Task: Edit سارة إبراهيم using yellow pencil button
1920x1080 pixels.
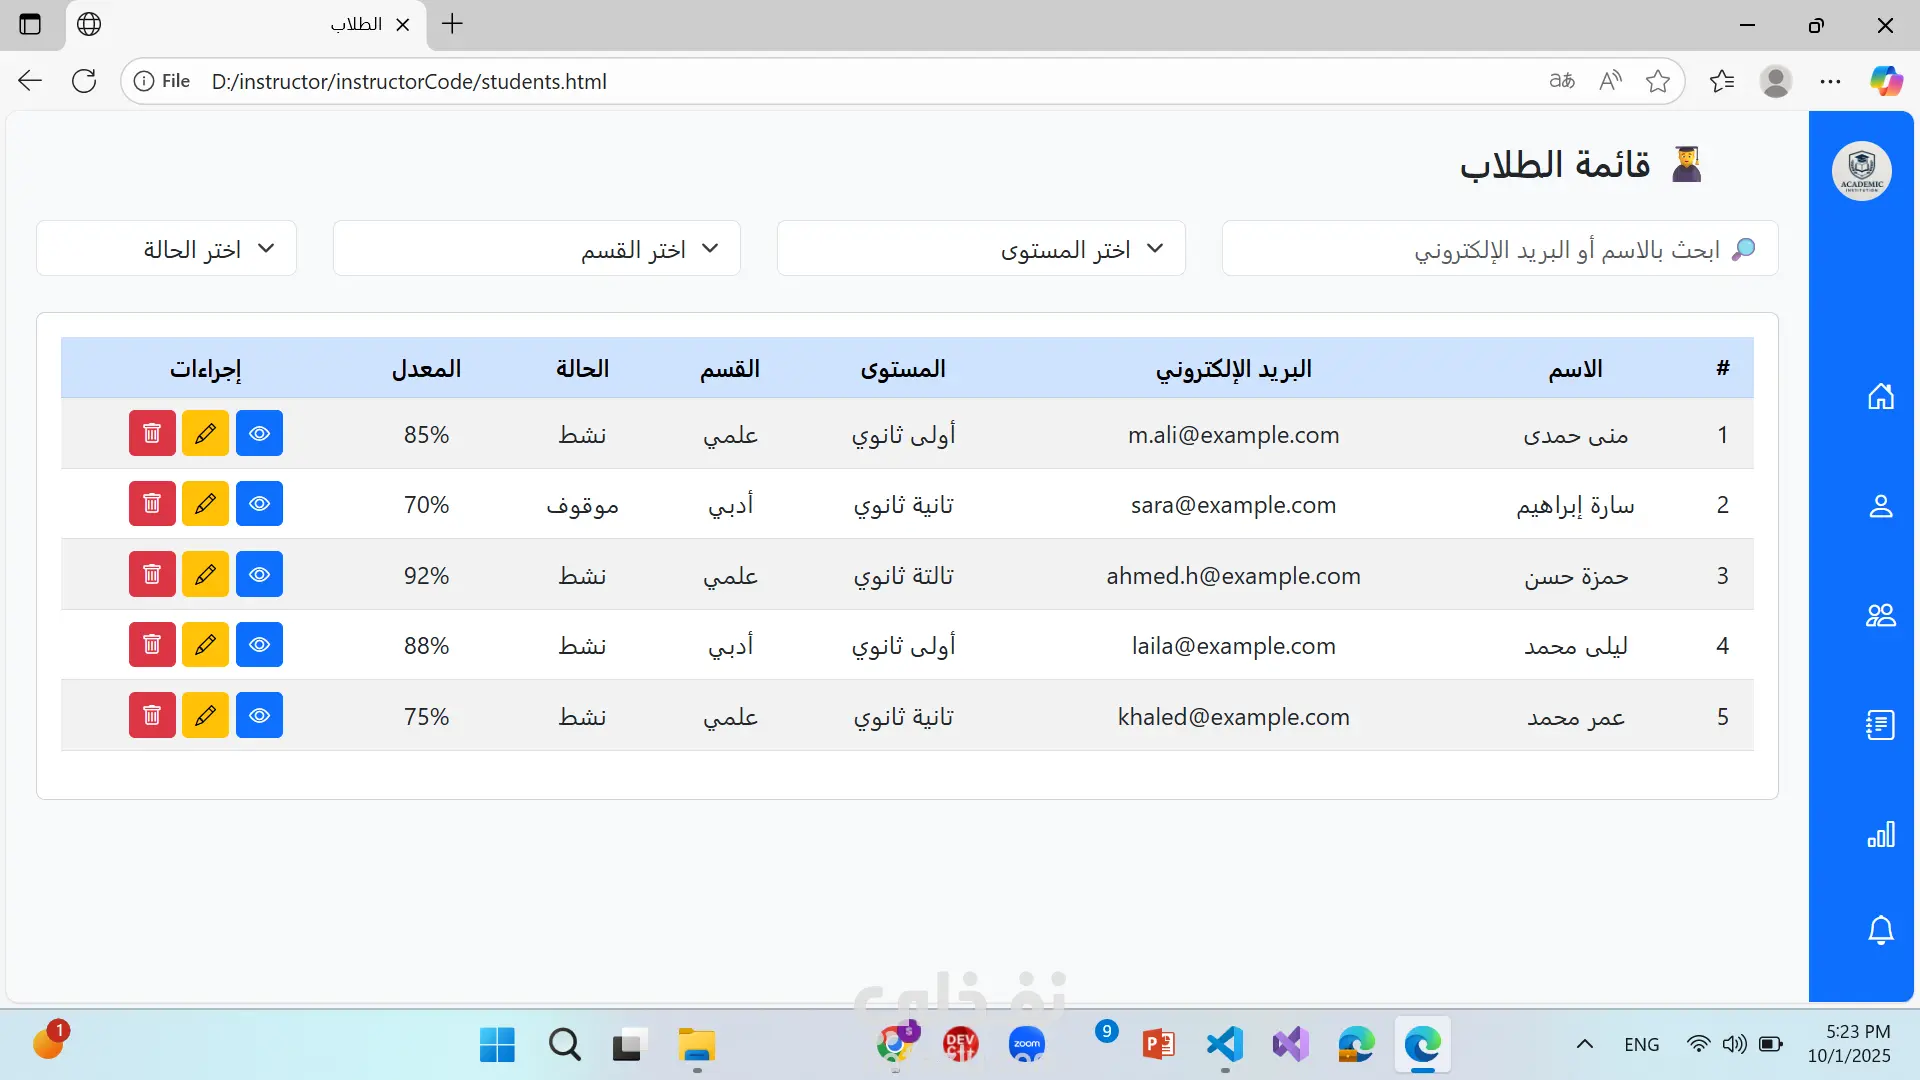Action: click(x=205, y=504)
